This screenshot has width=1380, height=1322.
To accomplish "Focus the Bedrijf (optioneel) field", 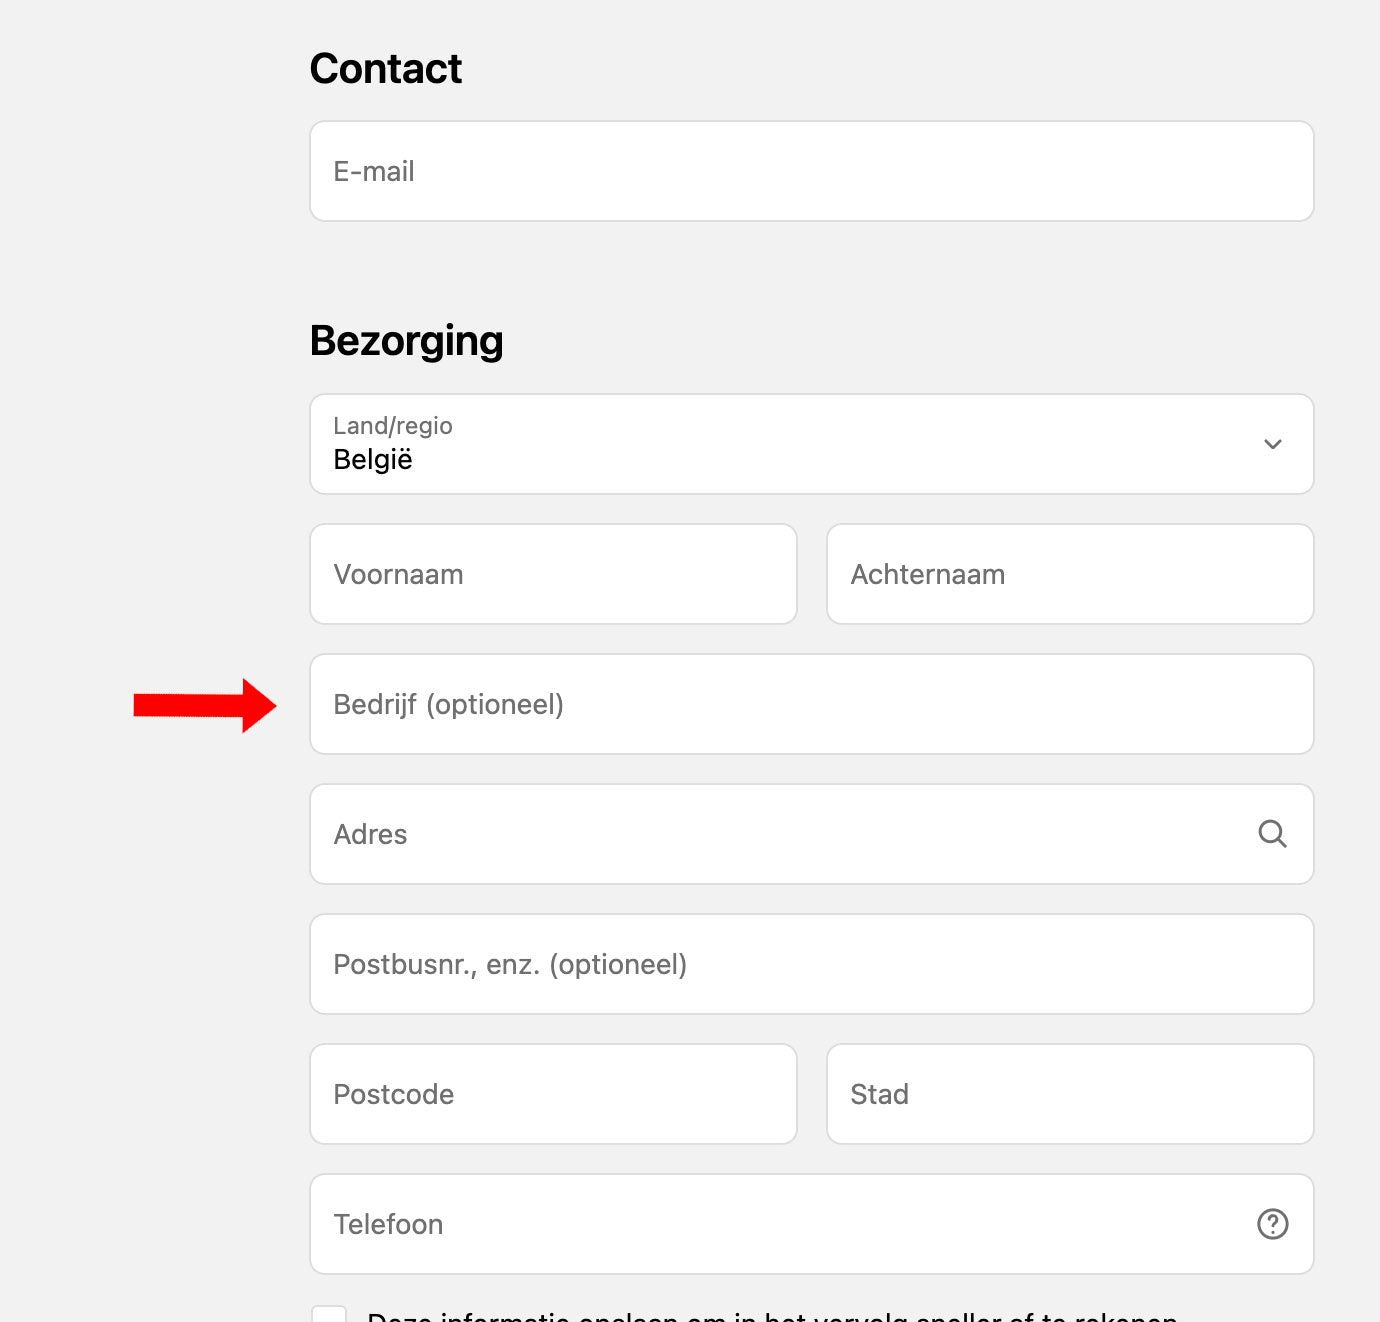I will tap(811, 704).
